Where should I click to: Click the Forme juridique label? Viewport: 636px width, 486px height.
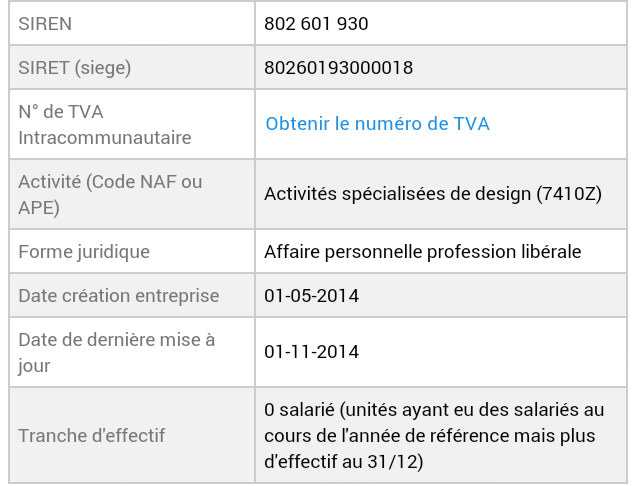tap(84, 252)
